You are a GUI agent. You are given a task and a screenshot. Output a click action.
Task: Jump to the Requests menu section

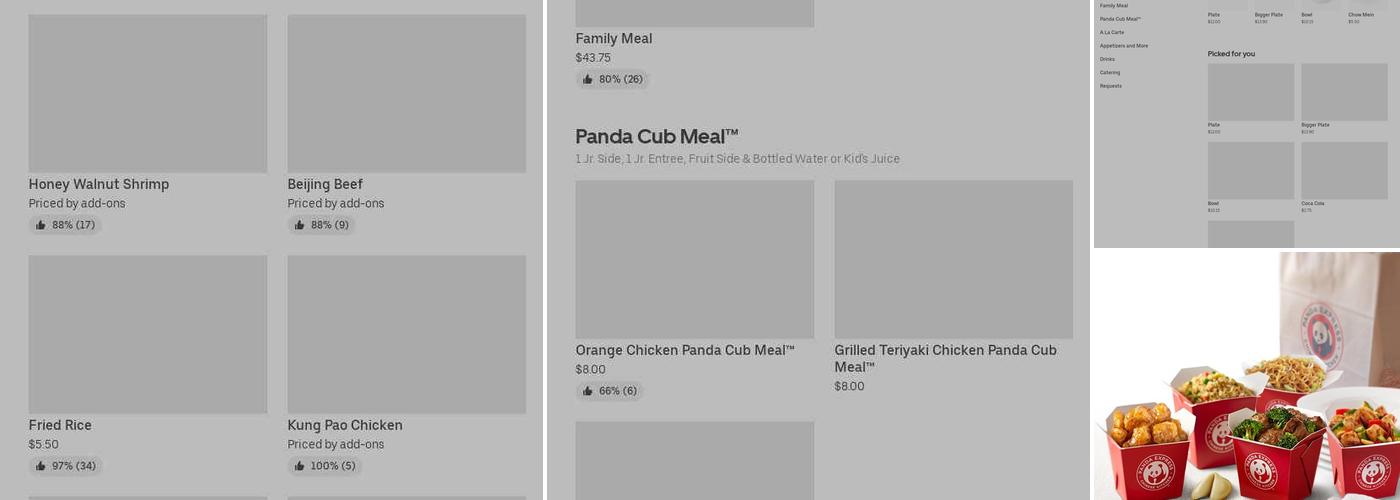(1111, 86)
